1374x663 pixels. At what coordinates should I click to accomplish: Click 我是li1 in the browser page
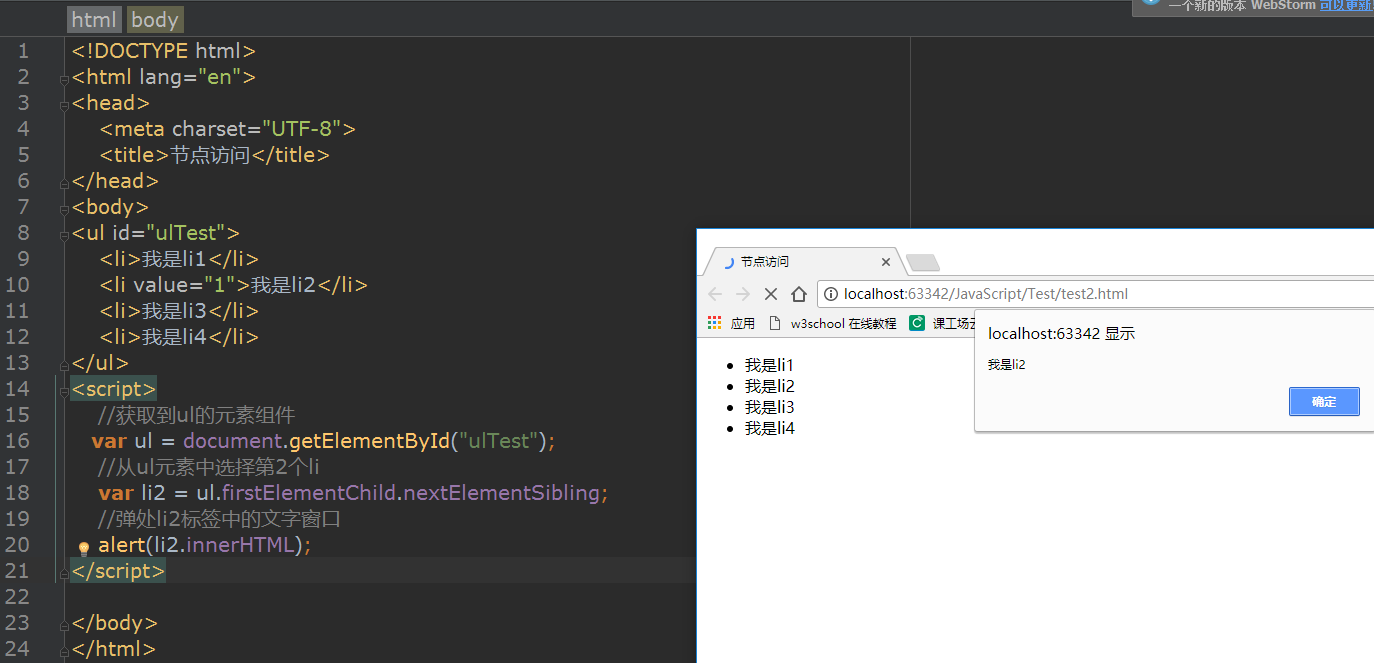point(769,365)
